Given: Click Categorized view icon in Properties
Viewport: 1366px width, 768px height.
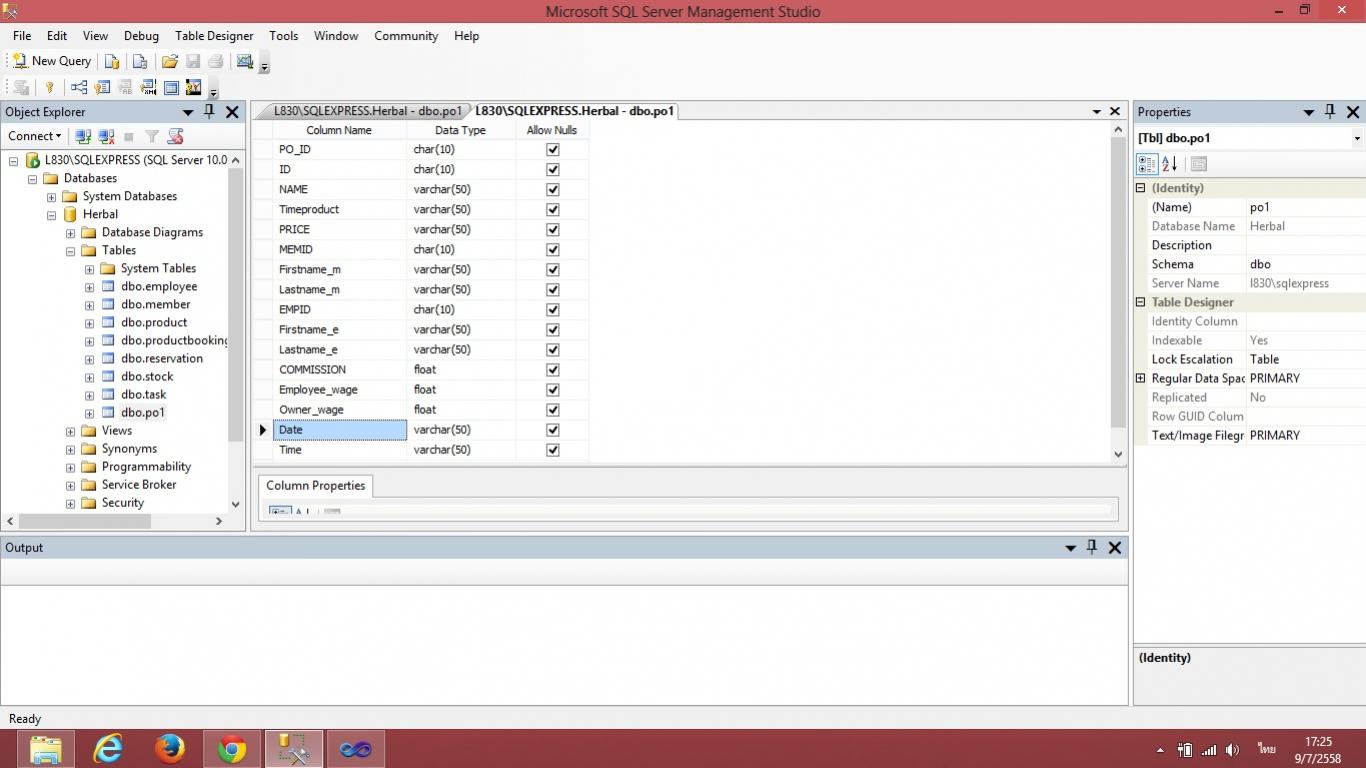Looking at the screenshot, I should click(1147, 164).
